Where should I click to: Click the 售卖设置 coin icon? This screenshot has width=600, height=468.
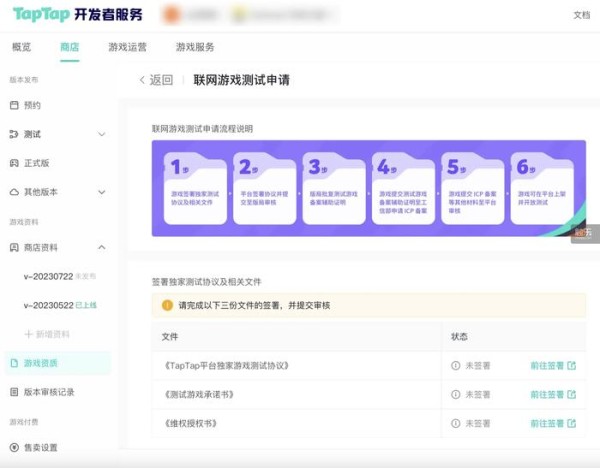coord(14,447)
